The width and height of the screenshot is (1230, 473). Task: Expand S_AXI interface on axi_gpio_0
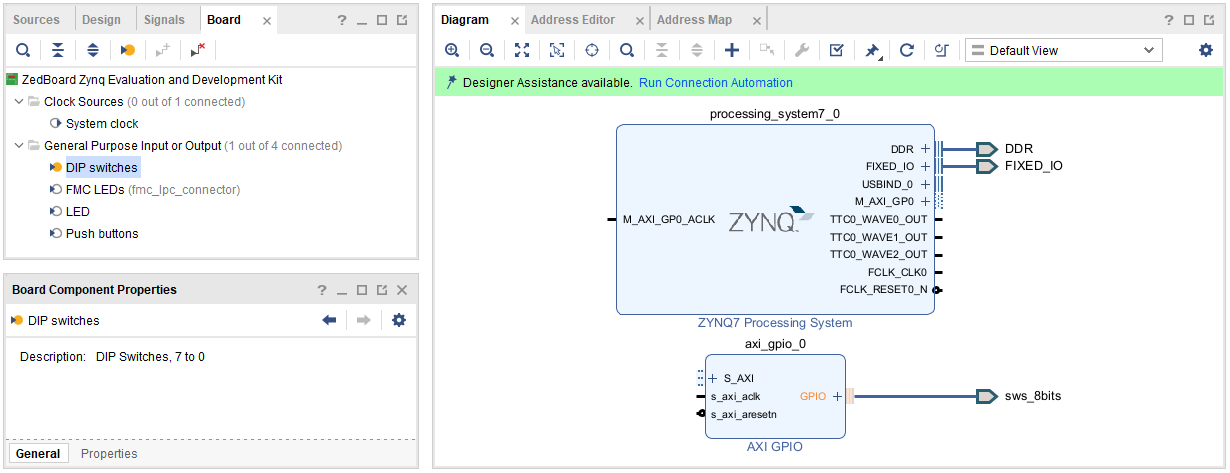[x=713, y=379]
